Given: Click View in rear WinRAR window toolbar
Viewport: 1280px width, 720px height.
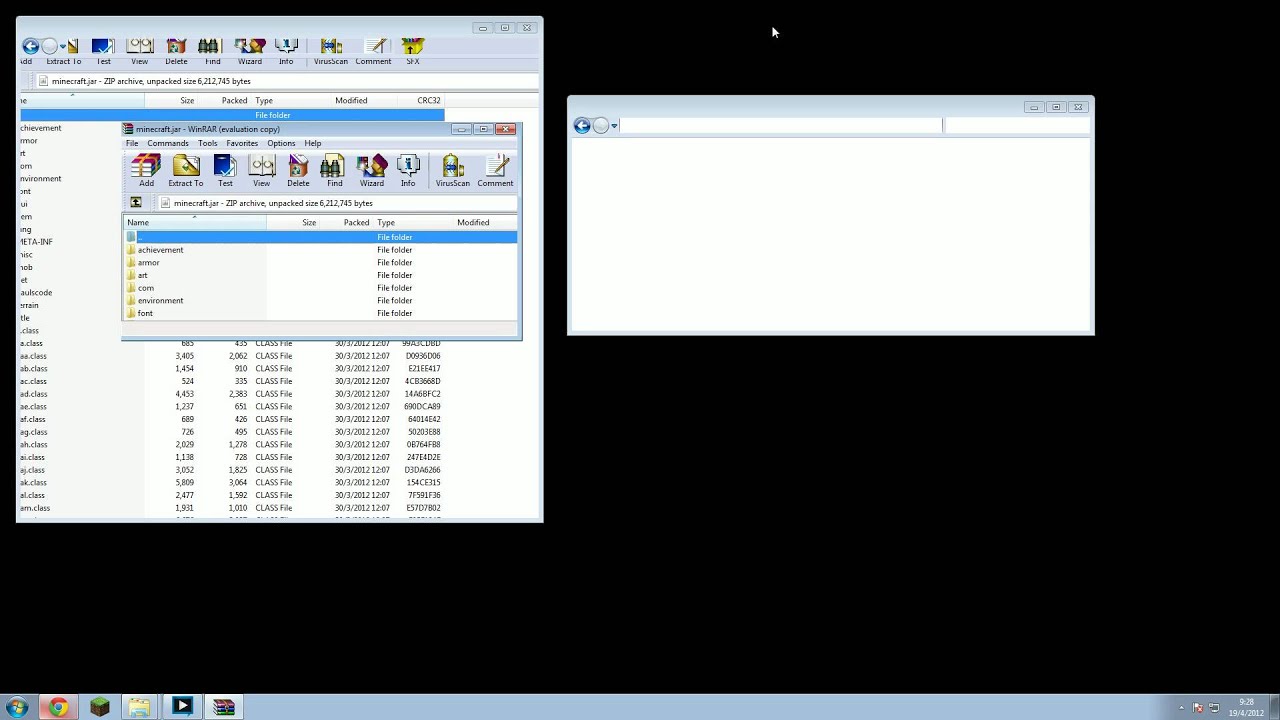Looking at the screenshot, I should tap(139, 52).
